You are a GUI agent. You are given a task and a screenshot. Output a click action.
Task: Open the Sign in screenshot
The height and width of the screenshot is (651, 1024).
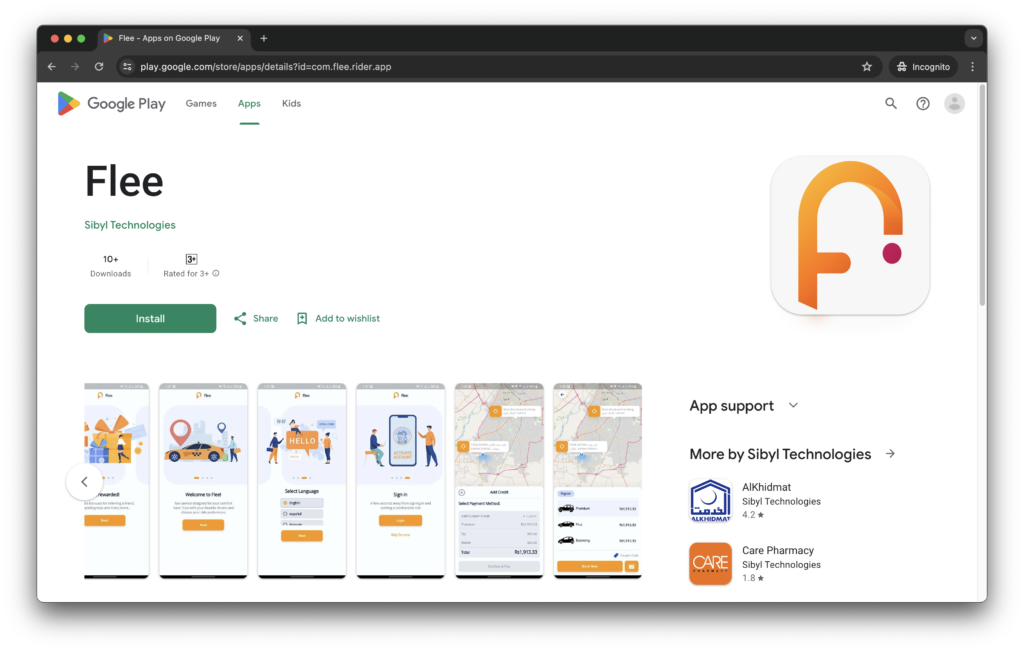coord(400,481)
